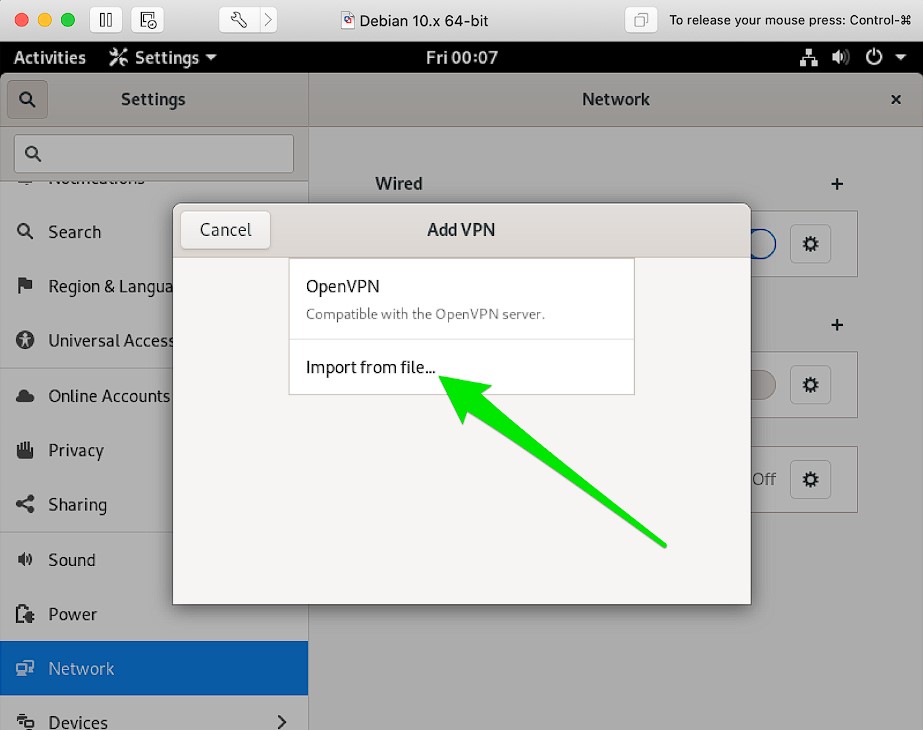This screenshot has height=730, width=923.
Task: Click the Off proxy status label
Action: tap(764, 479)
